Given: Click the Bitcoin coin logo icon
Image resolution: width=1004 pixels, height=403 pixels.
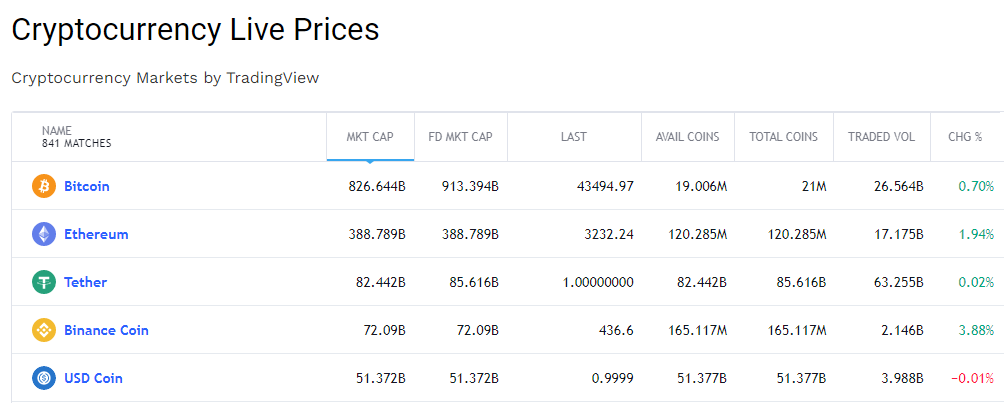Looking at the screenshot, I should point(44,186).
